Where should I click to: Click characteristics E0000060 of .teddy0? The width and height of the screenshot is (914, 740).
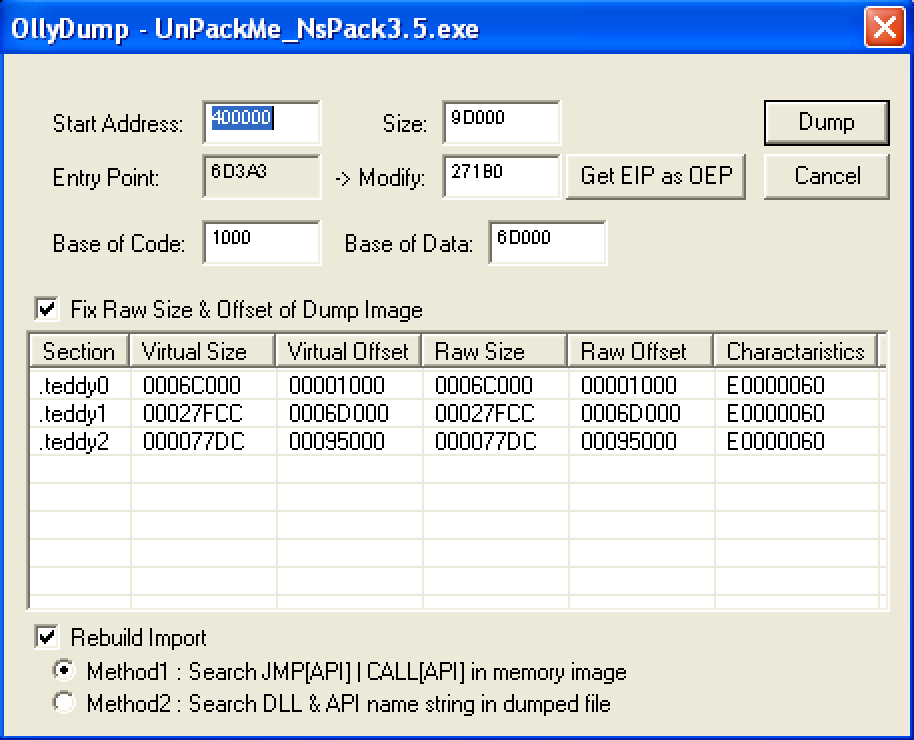775,385
